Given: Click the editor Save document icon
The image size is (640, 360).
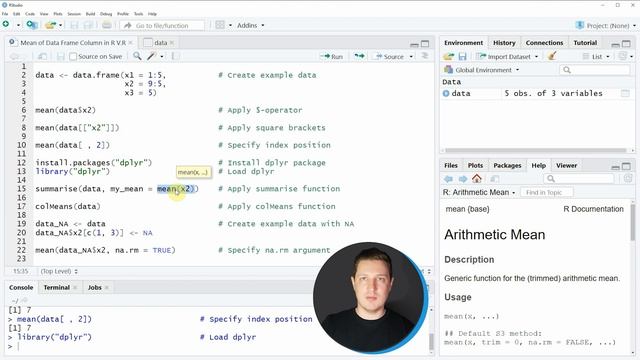Looking at the screenshot, I should pyautogui.click(x=60, y=56).
